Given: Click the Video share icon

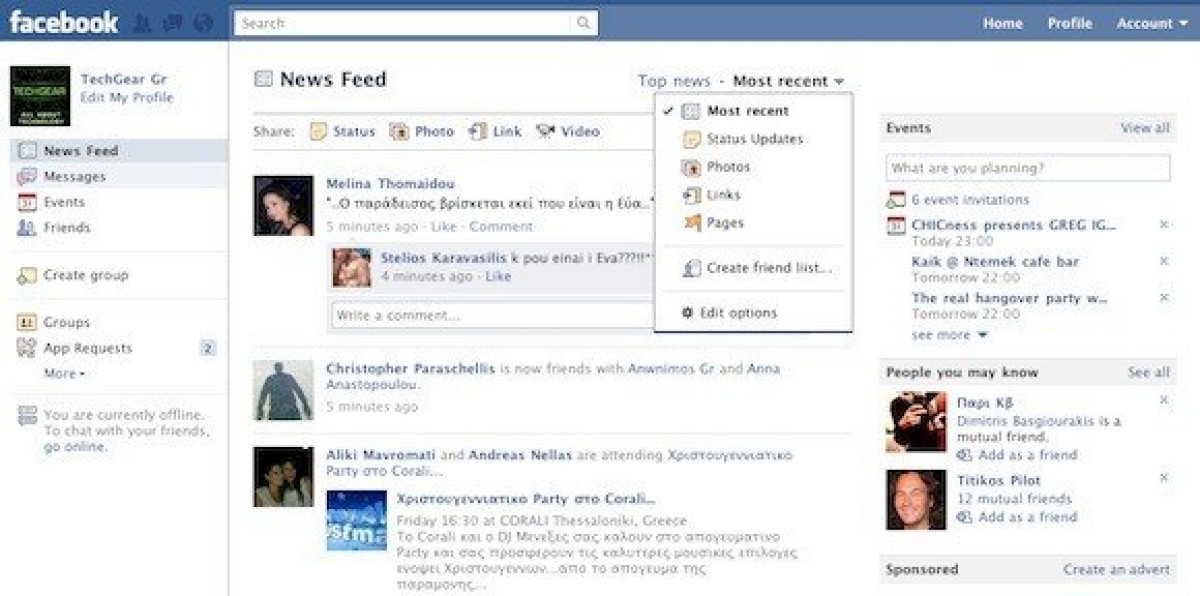Looking at the screenshot, I should pyautogui.click(x=545, y=131).
